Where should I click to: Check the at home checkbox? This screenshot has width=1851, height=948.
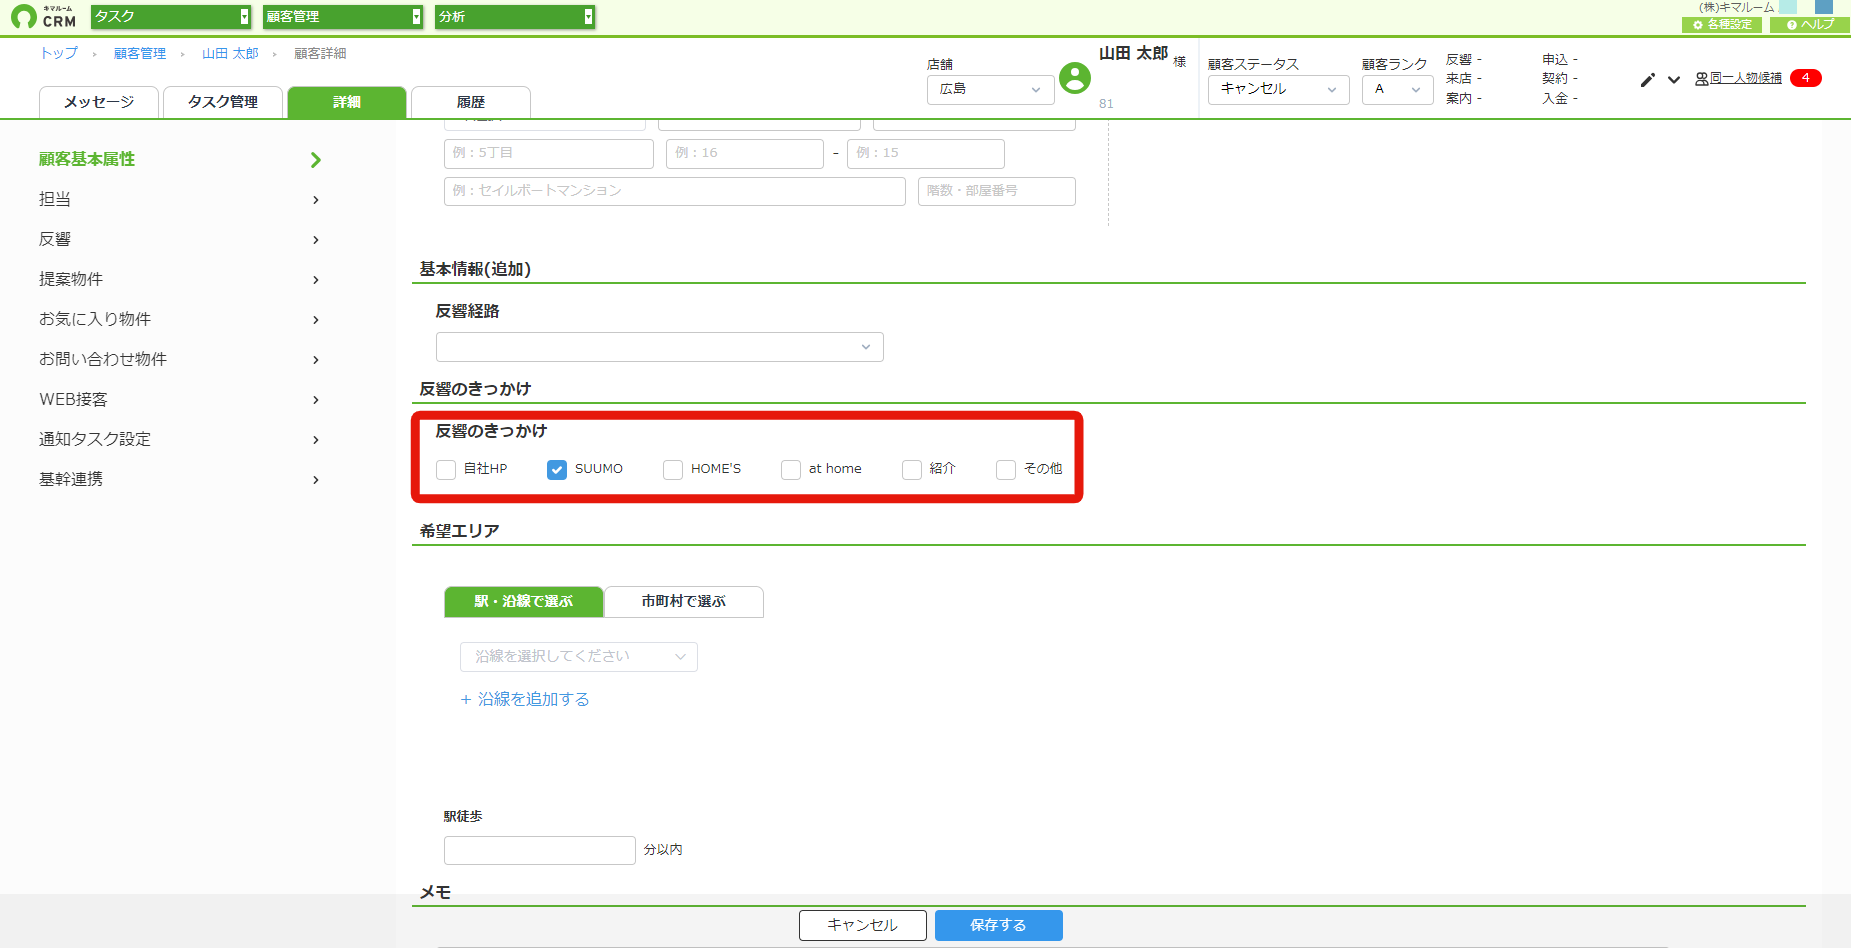791,469
